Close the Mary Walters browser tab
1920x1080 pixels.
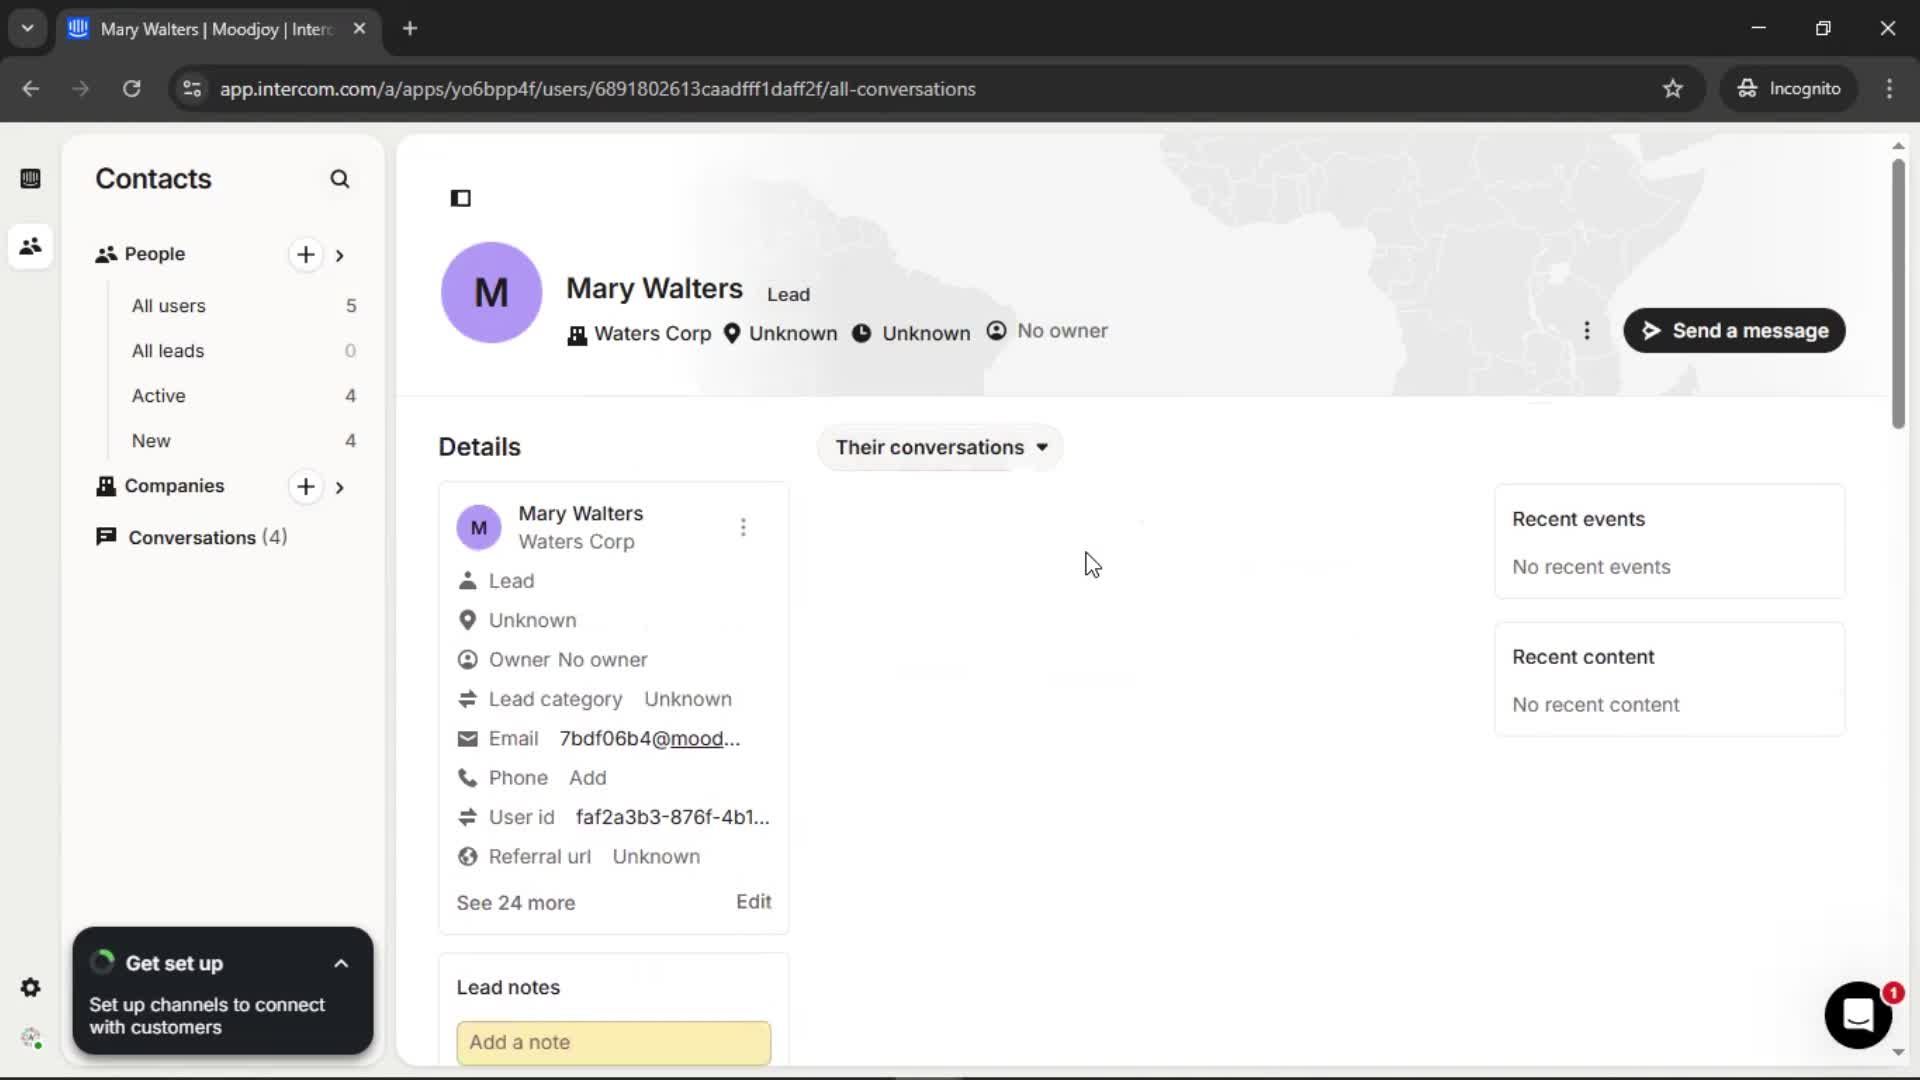pos(360,29)
